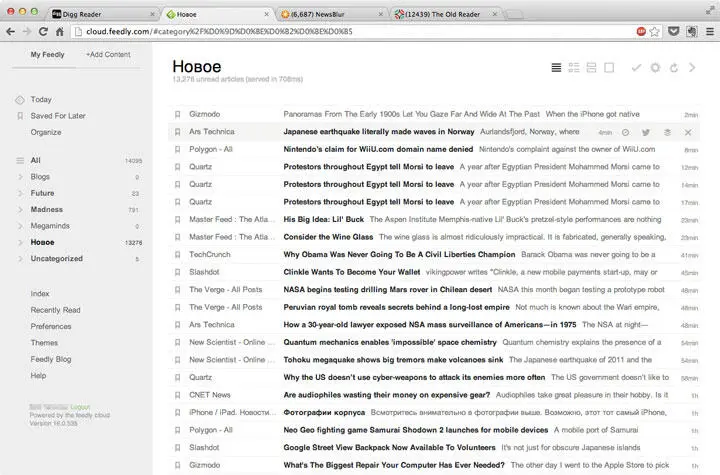Switch to cards view layout
This screenshot has width=720, height=475.
(x=591, y=68)
